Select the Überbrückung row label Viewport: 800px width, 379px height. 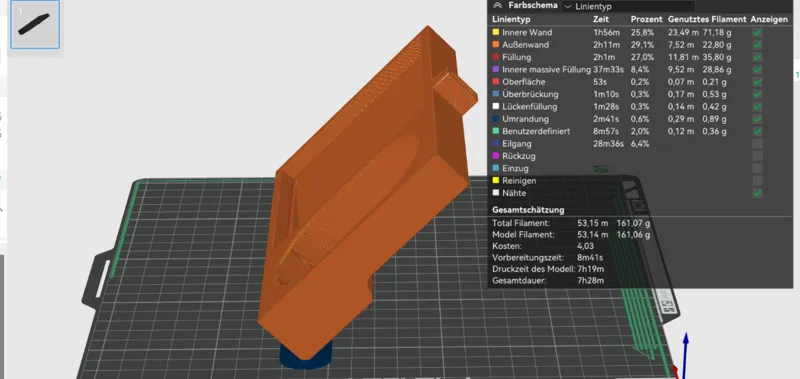click(x=530, y=94)
